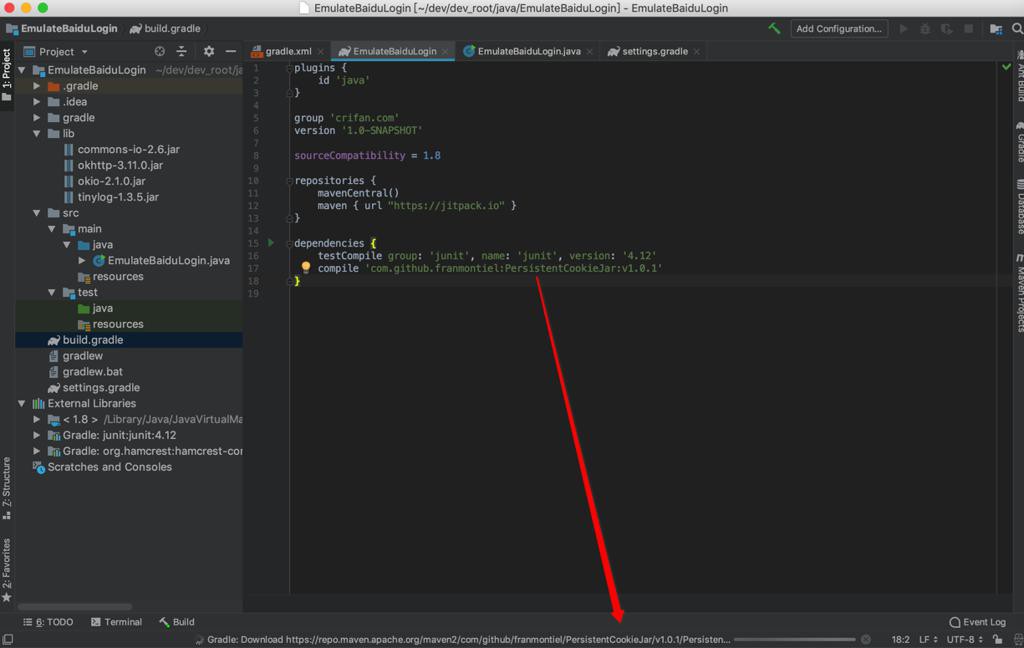Close the settings.gradle tab
1024x648 pixels.
click(x=697, y=52)
